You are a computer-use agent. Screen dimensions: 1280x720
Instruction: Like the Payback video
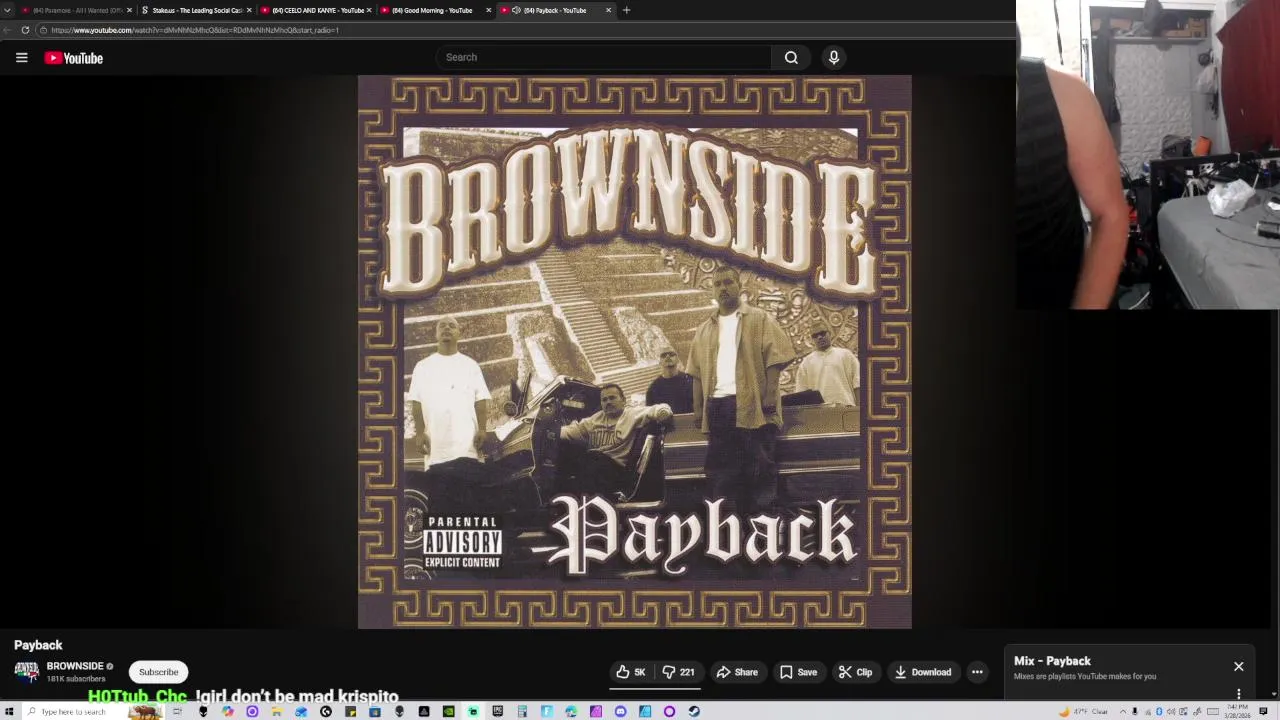[630, 672]
